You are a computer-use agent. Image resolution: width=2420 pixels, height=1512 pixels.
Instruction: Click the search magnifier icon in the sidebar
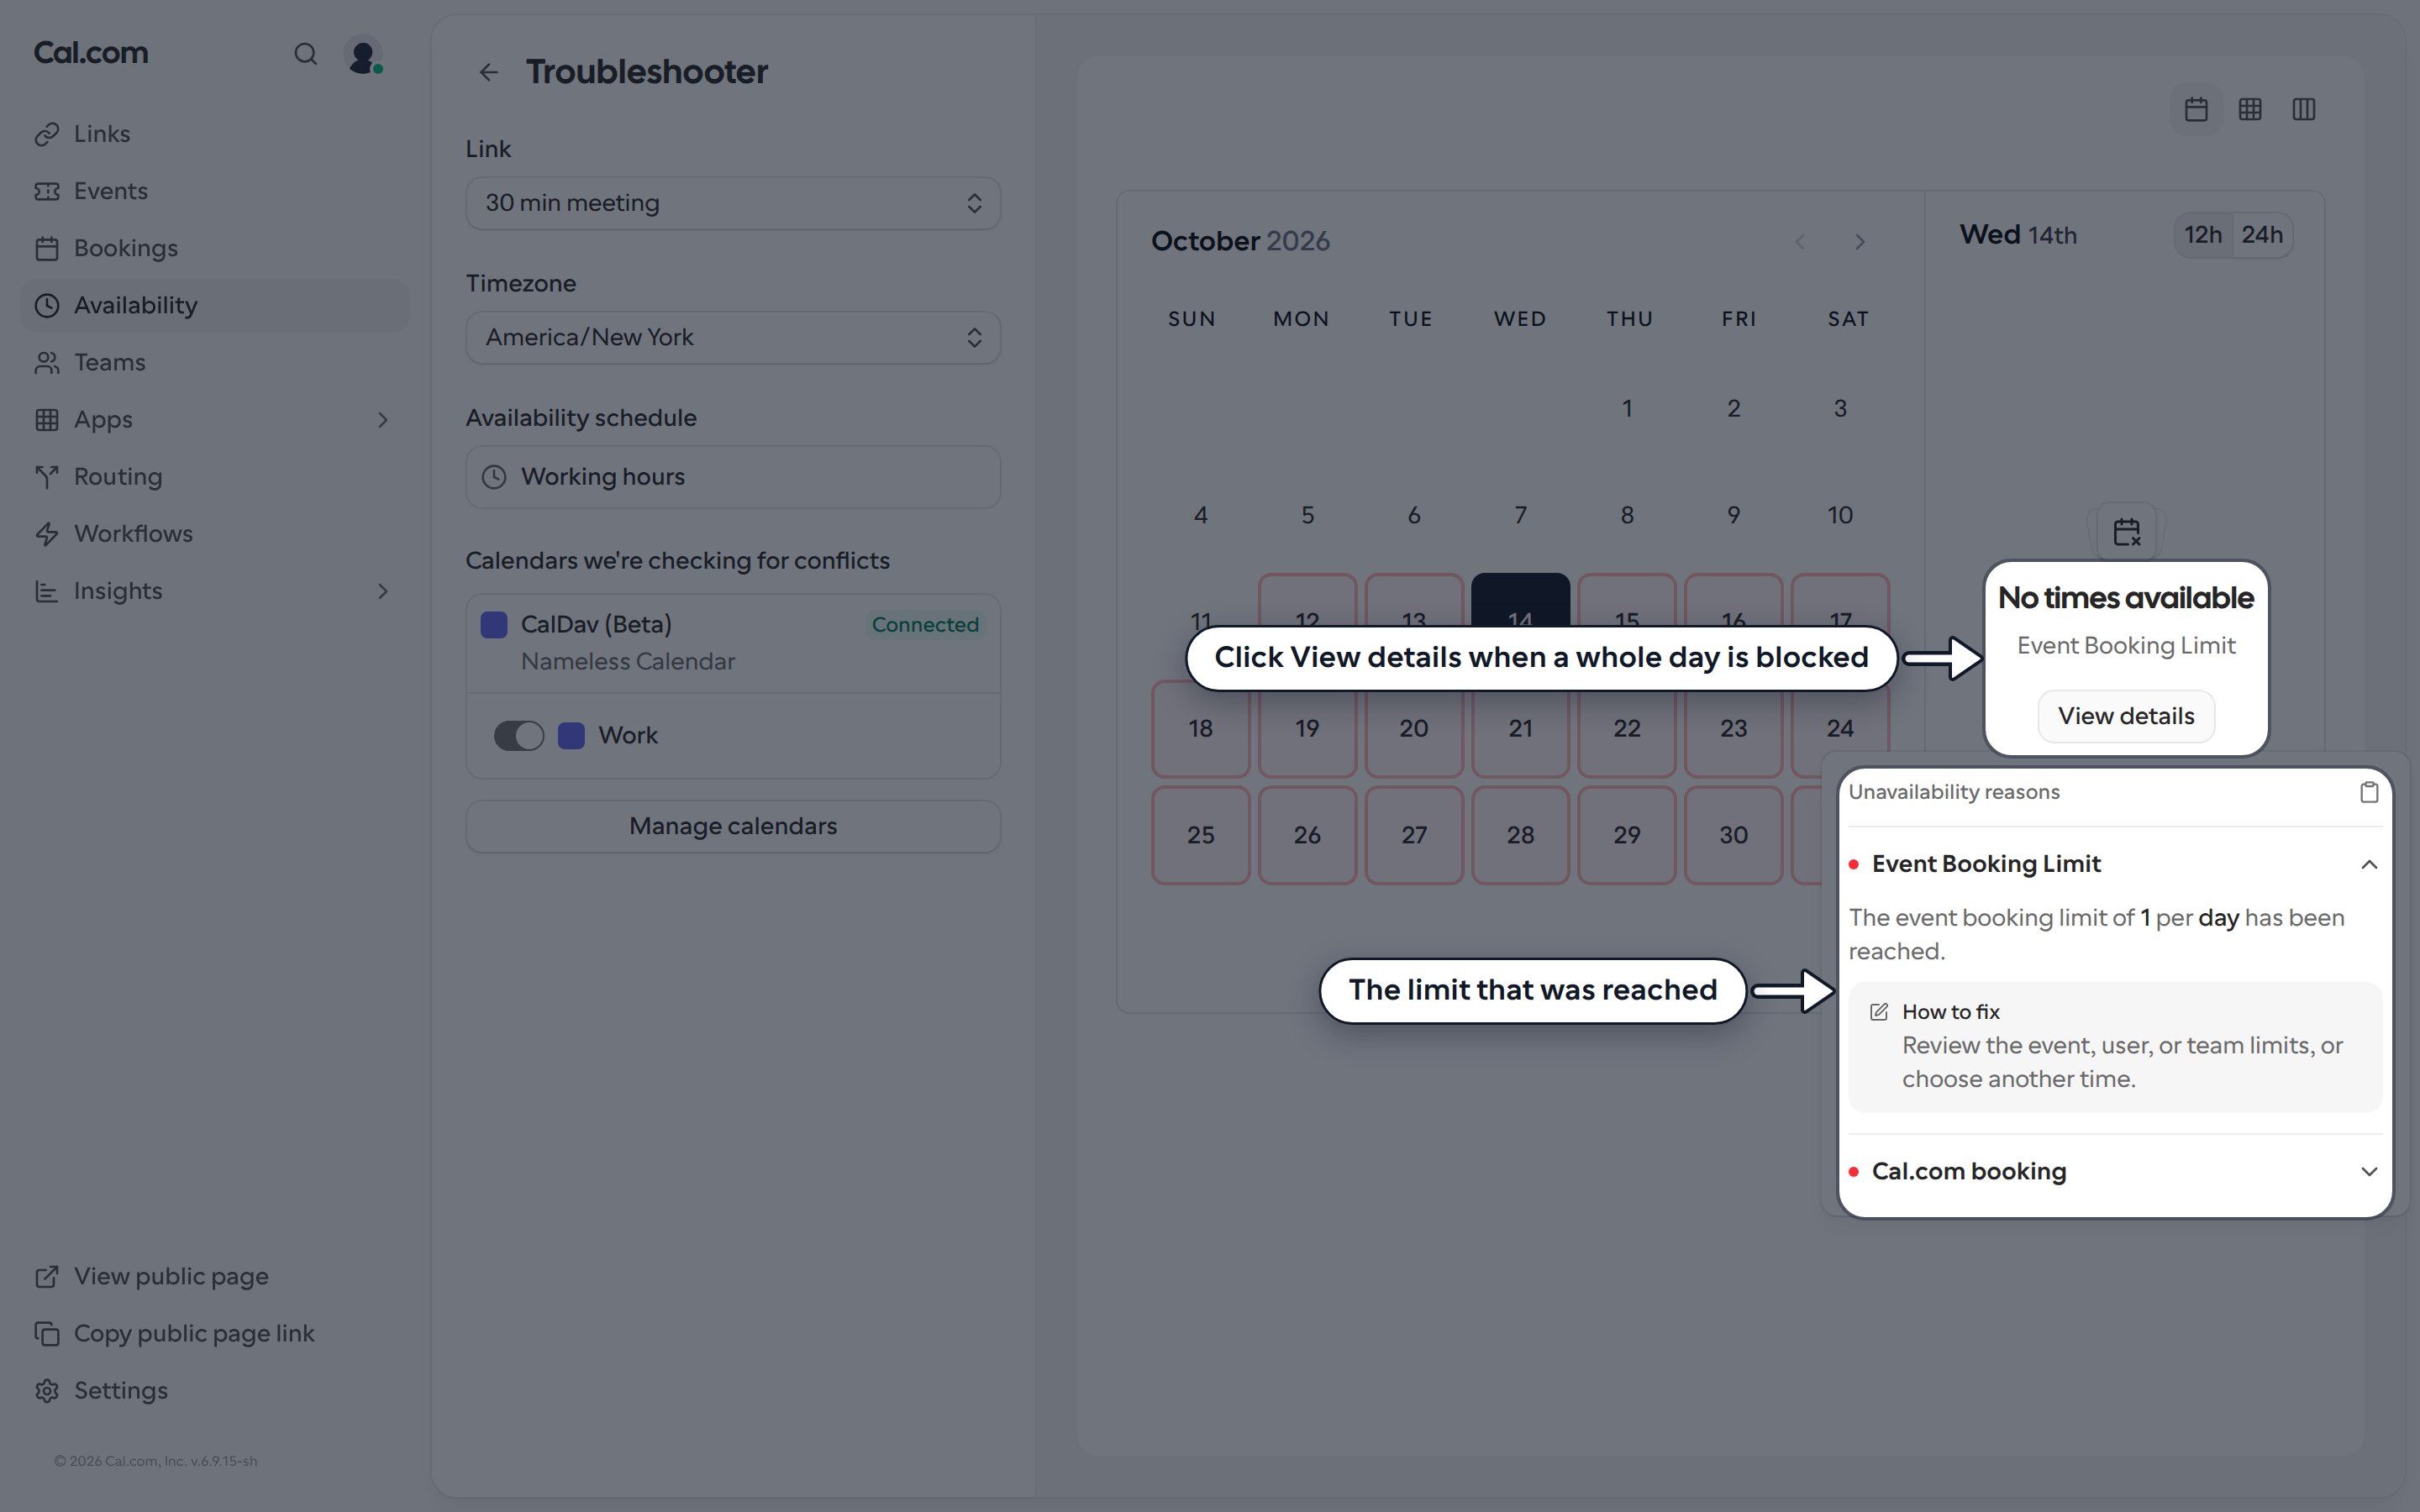coord(305,54)
